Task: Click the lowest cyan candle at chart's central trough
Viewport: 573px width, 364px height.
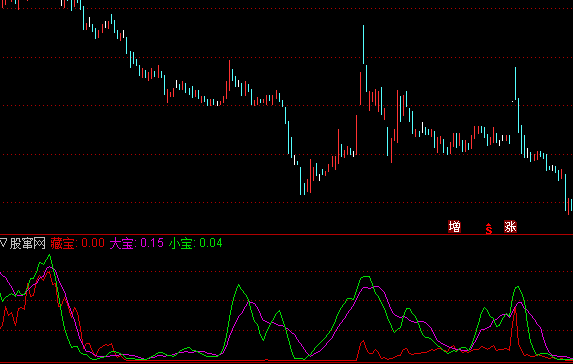Action: 301,181
